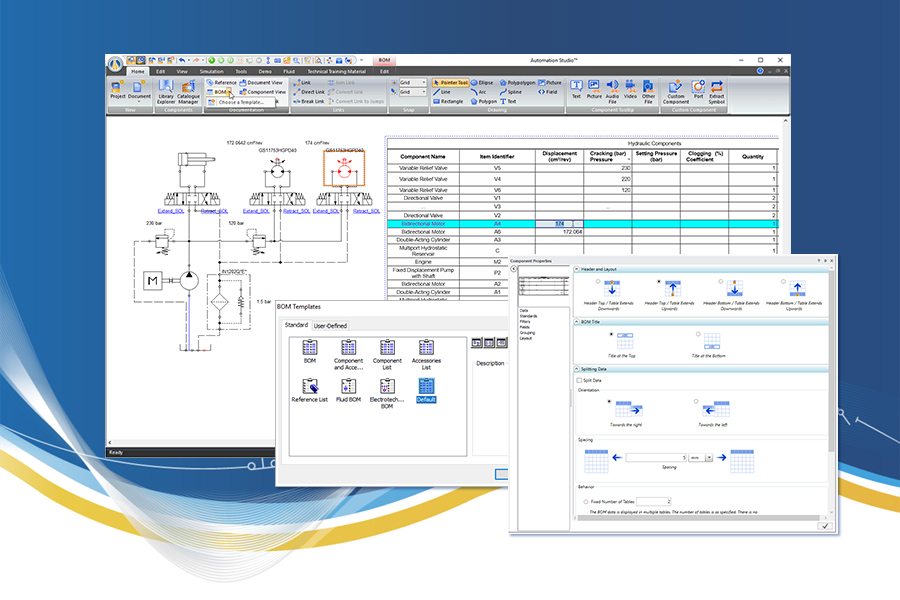Select the Spline drawing tool
This screenshot has height=600, width=900.
click(x=511, y=92)
